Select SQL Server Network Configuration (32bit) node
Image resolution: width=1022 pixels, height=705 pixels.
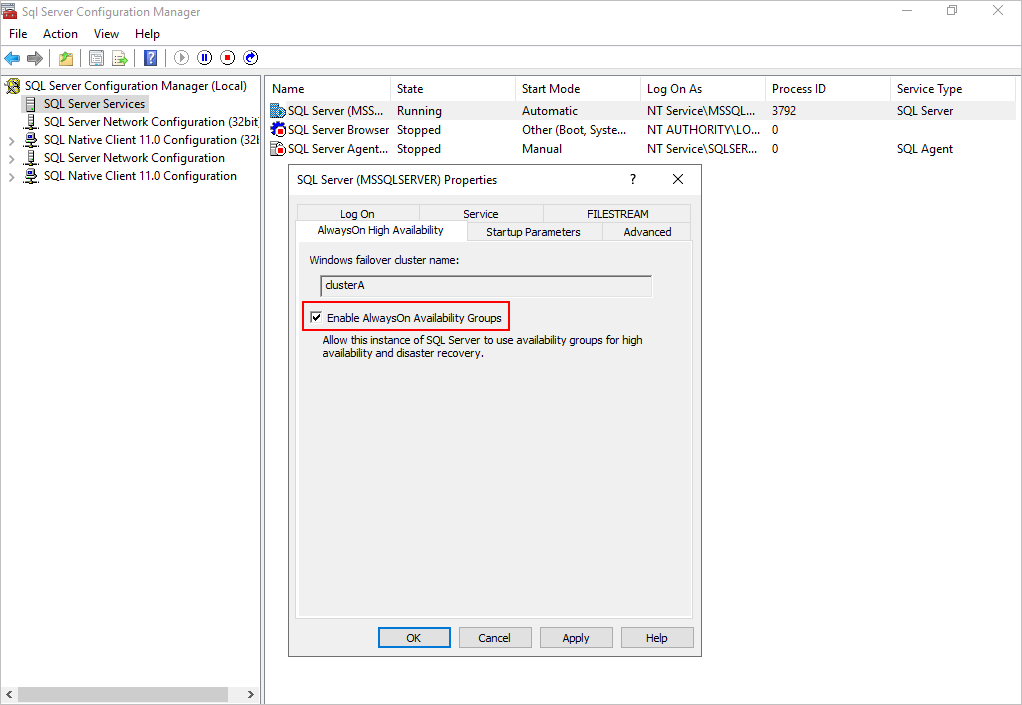click(x=151, y=122)
